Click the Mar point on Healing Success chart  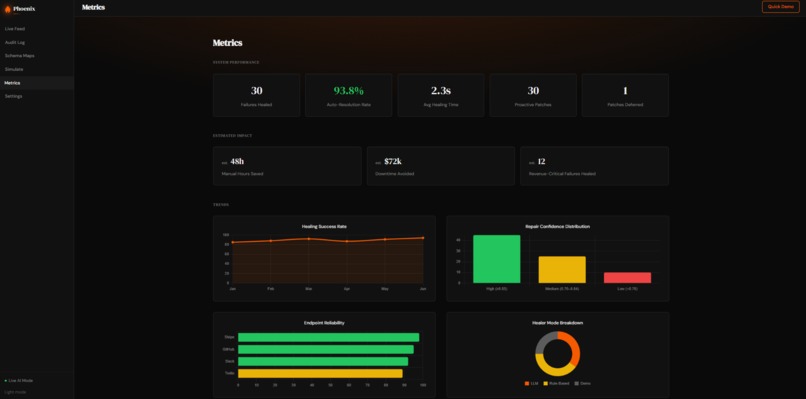pyautogui.click(x=308, y=239)
